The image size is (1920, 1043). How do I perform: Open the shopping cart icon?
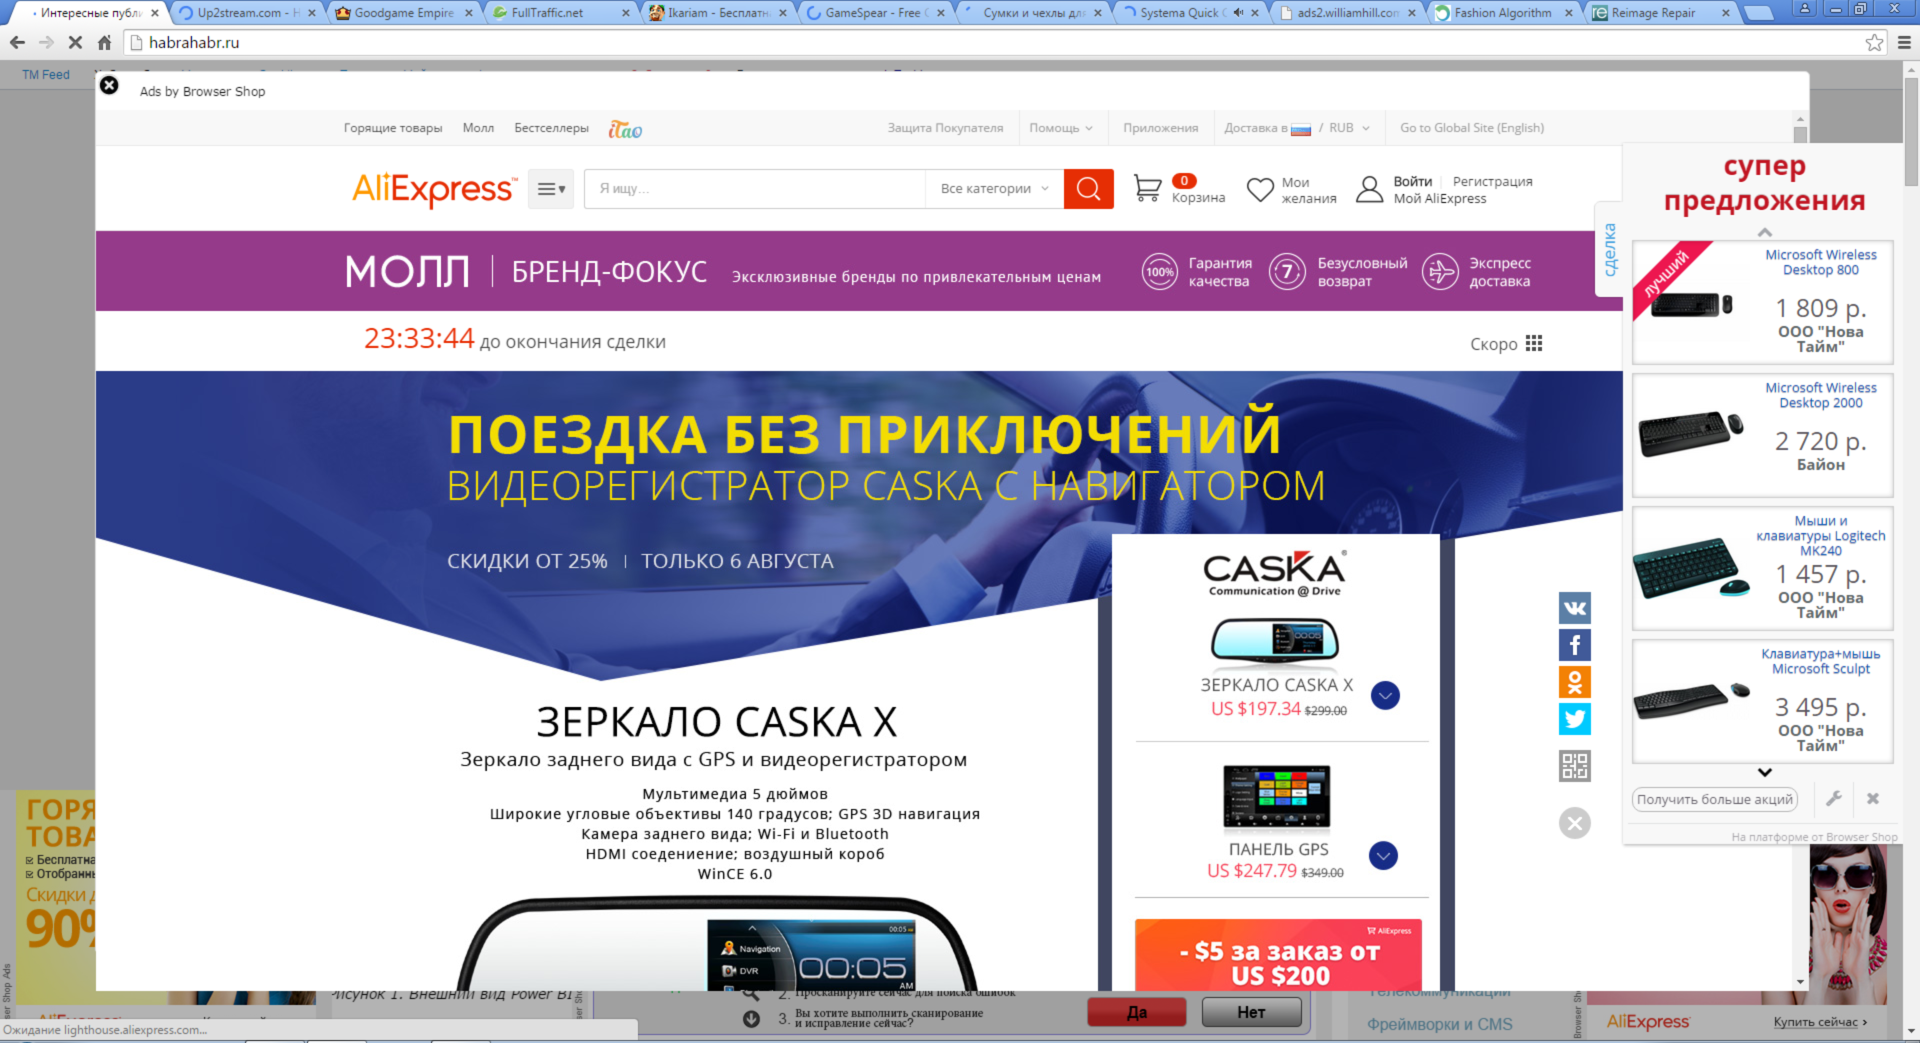coord(1147,188)
